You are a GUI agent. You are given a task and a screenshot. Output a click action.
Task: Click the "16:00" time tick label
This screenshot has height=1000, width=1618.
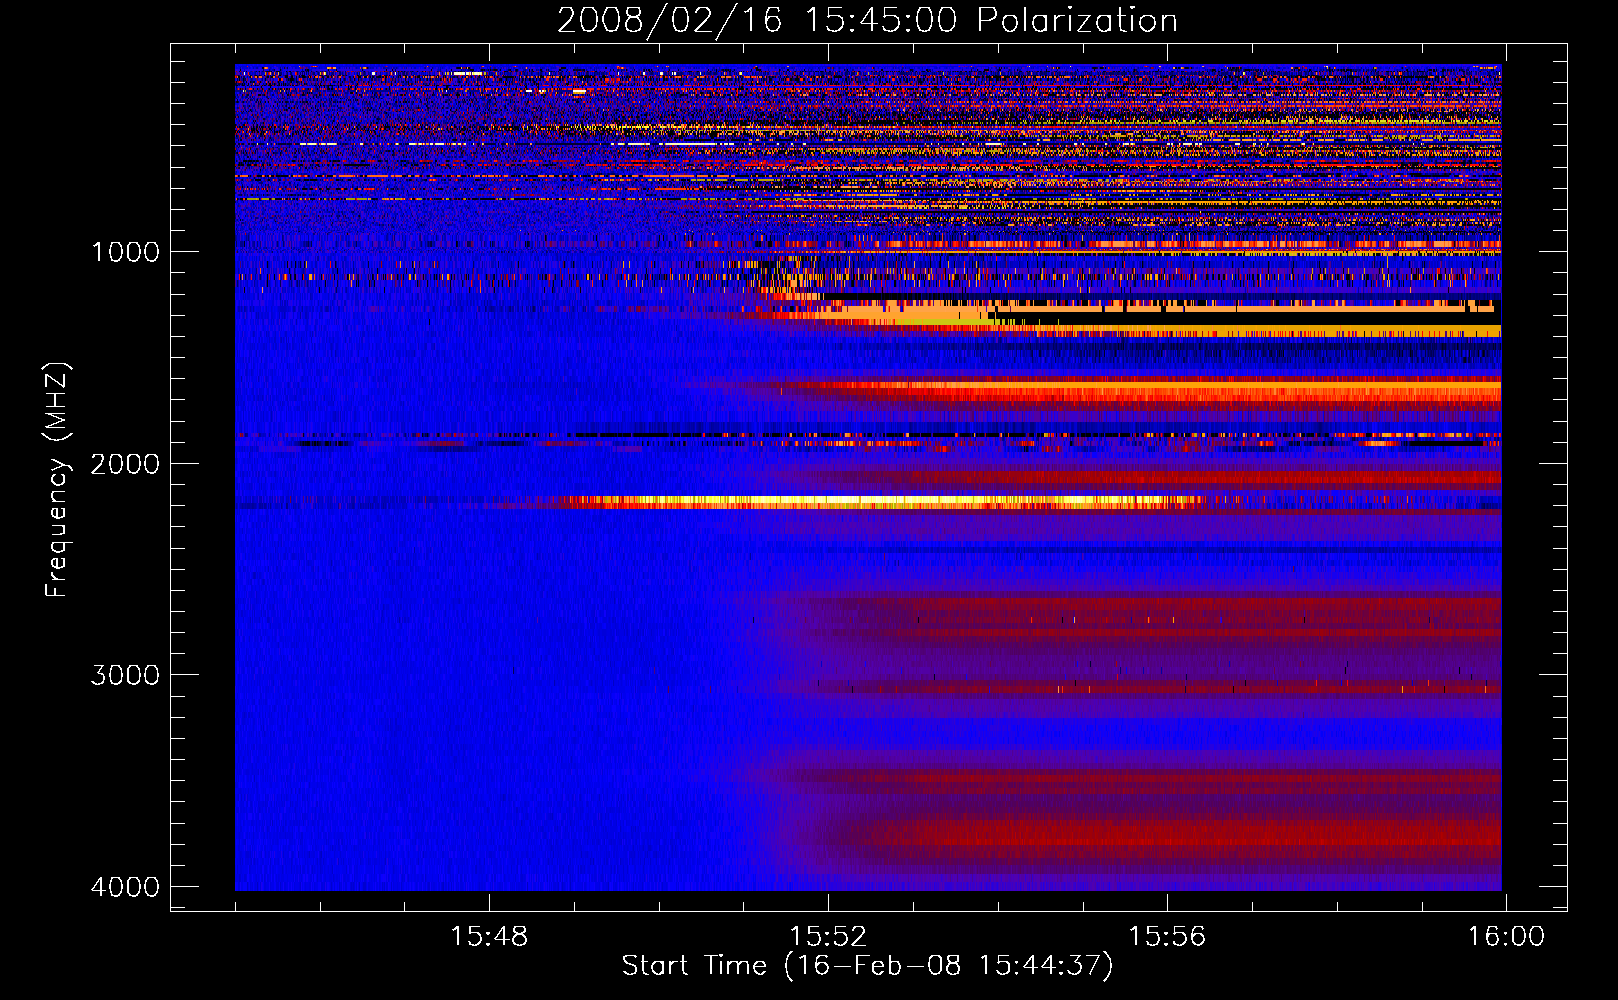tap(1506, 936)
